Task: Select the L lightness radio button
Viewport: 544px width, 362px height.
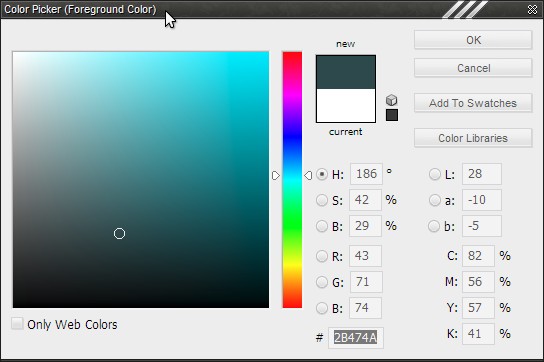Action: click(435, 174)
